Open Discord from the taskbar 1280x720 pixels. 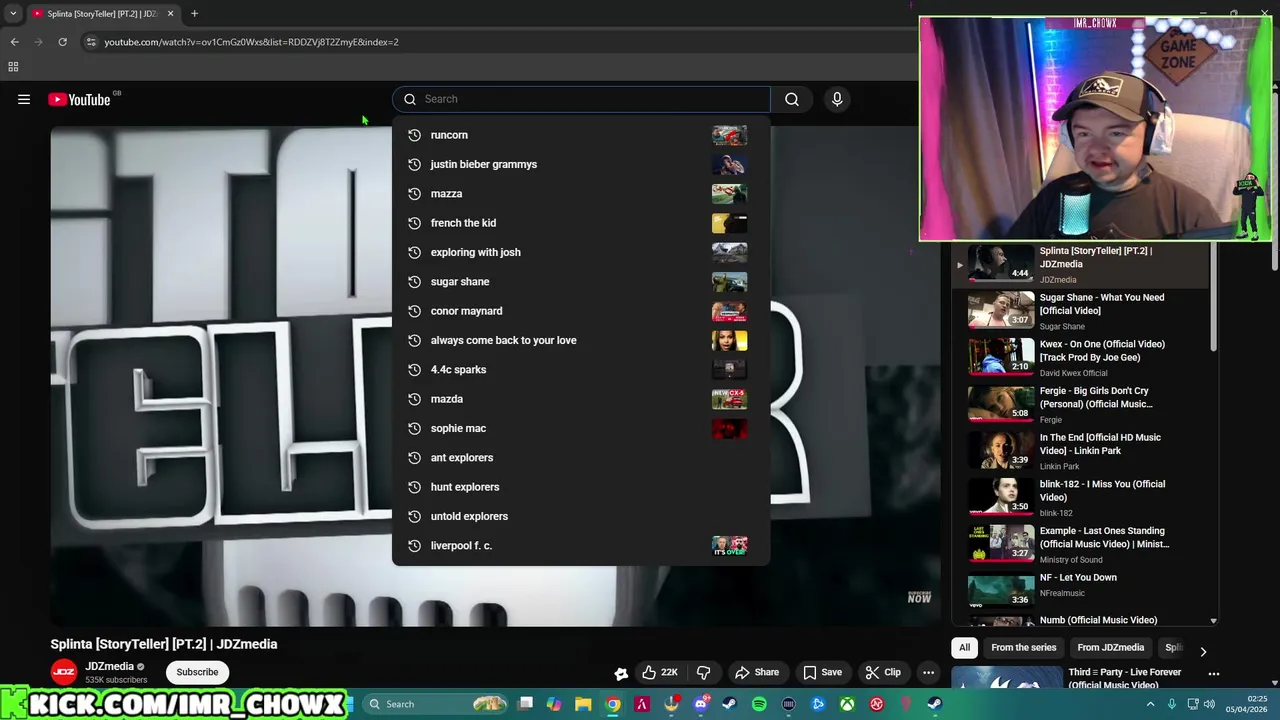701,704
